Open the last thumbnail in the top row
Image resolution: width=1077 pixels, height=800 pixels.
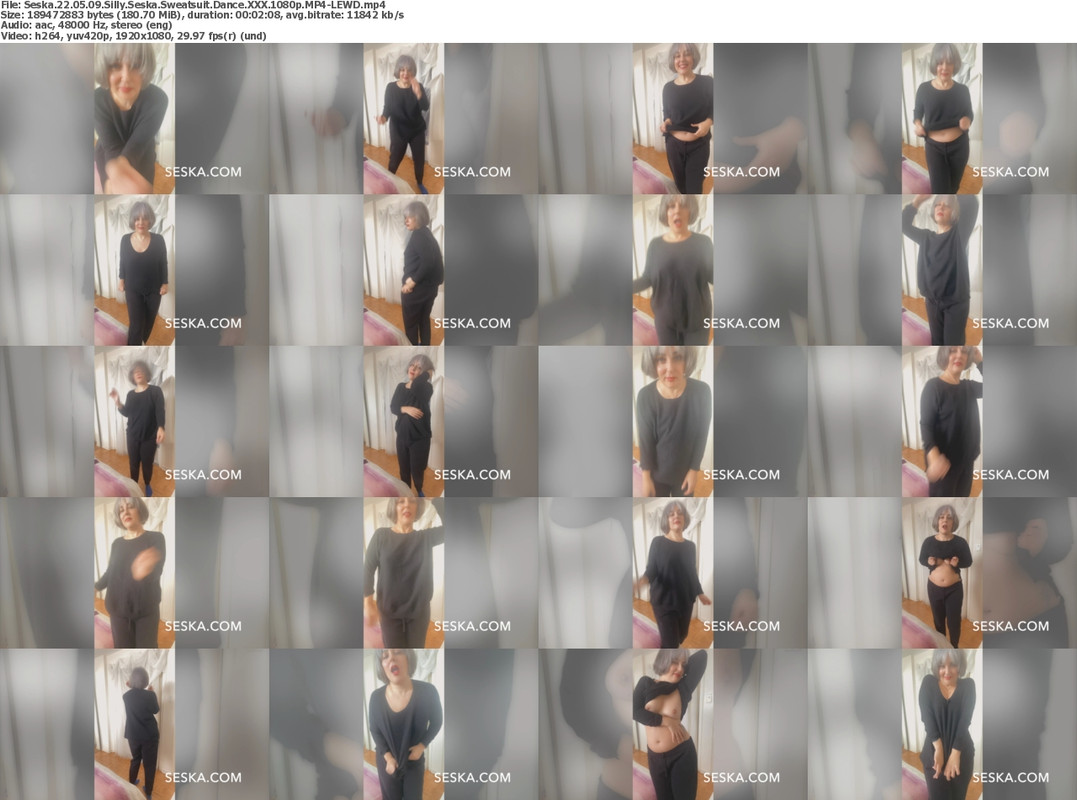pyautogui.click(x=942, y=118)
